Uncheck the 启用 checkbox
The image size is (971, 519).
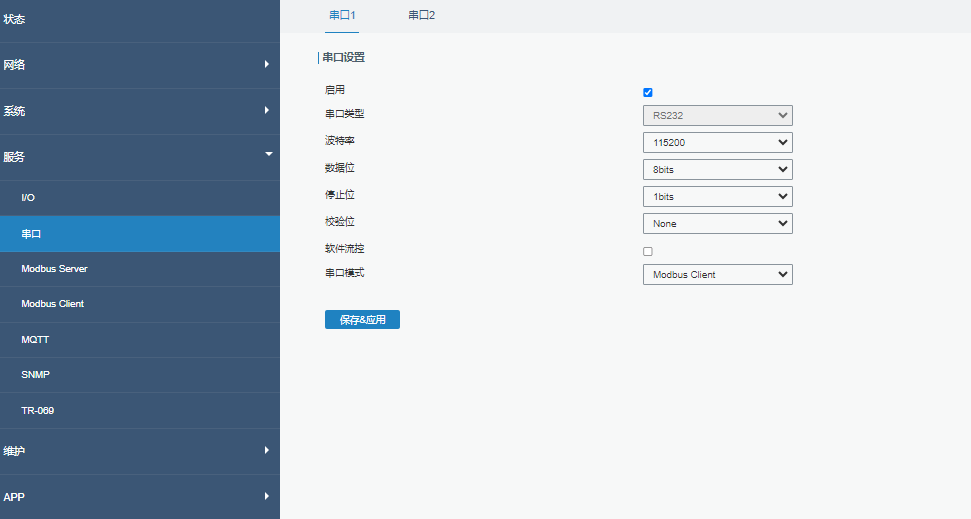[x=648, y=92]
